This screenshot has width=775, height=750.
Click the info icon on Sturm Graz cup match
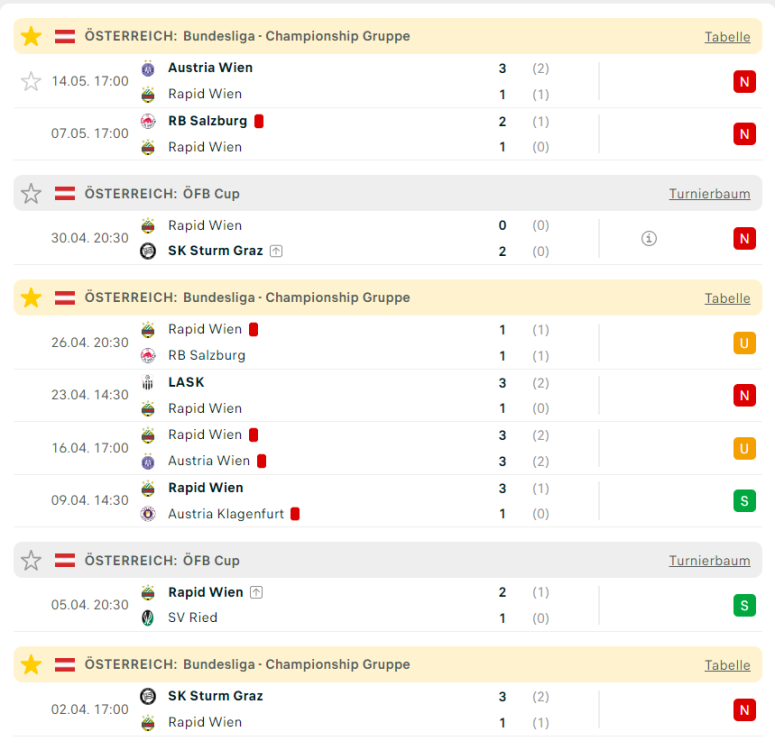649,239
